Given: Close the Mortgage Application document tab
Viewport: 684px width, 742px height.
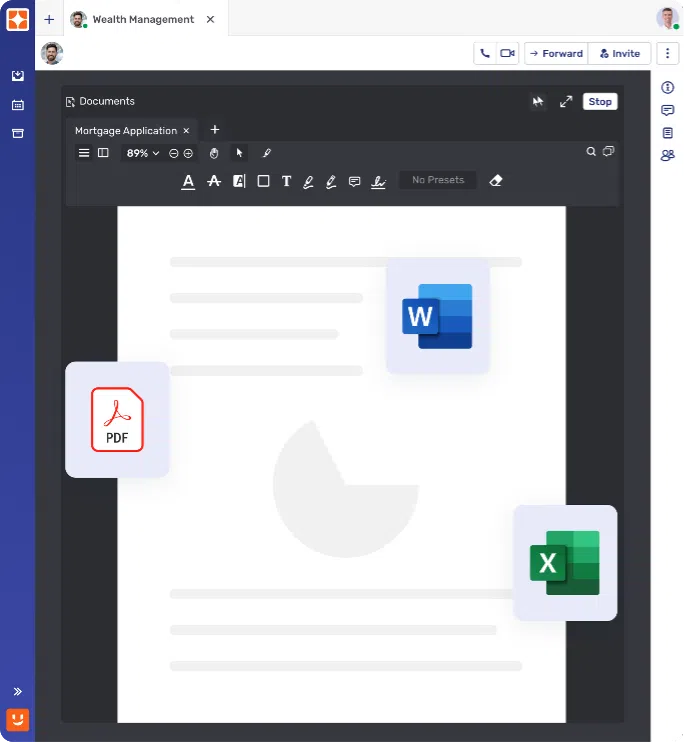Looking at the screenshot, I should (x=187, y=131).
